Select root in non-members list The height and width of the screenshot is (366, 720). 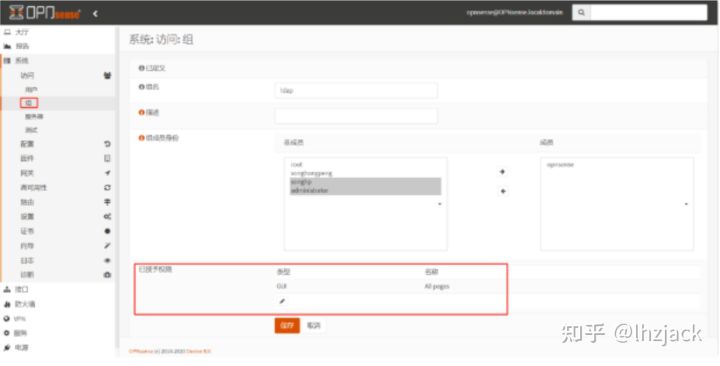[x=365, y=164]
